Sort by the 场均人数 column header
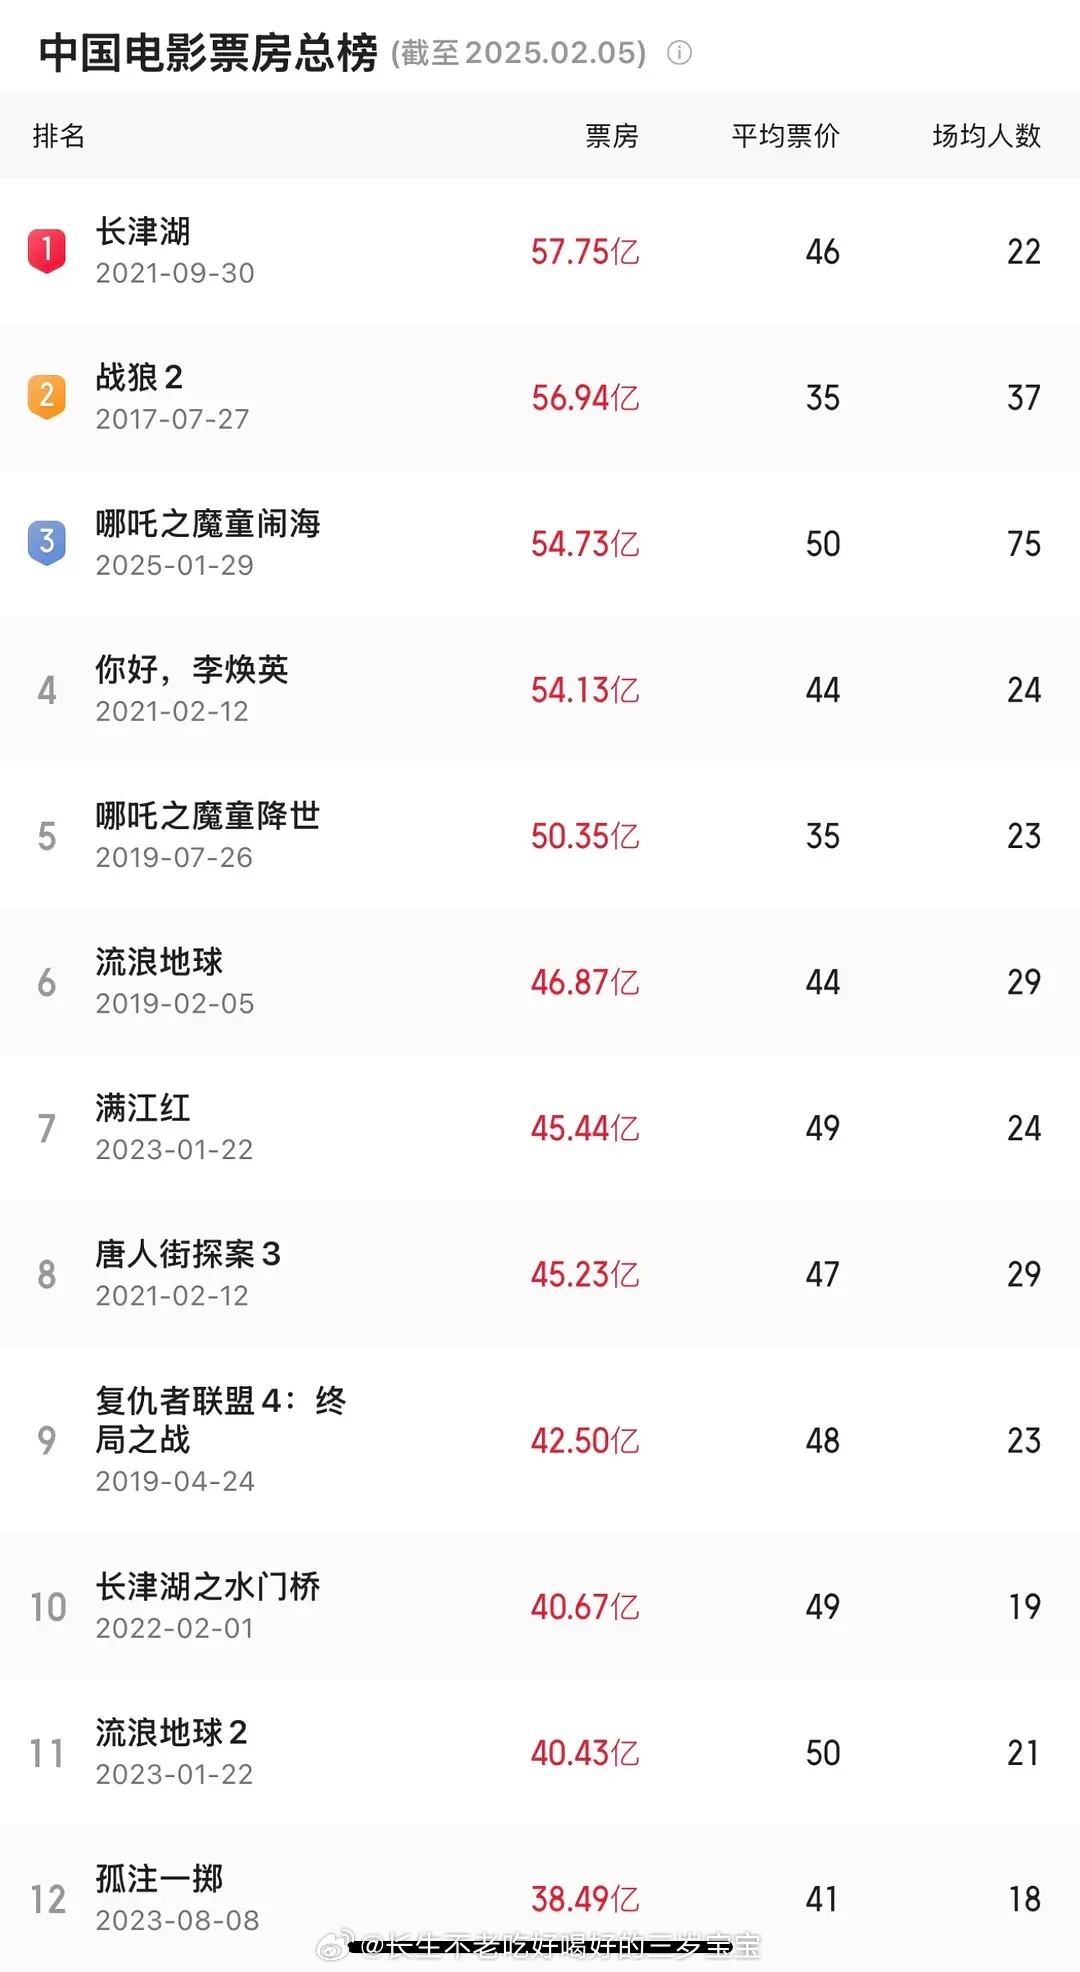The image size is (1080, 1972). pos(986,136)
